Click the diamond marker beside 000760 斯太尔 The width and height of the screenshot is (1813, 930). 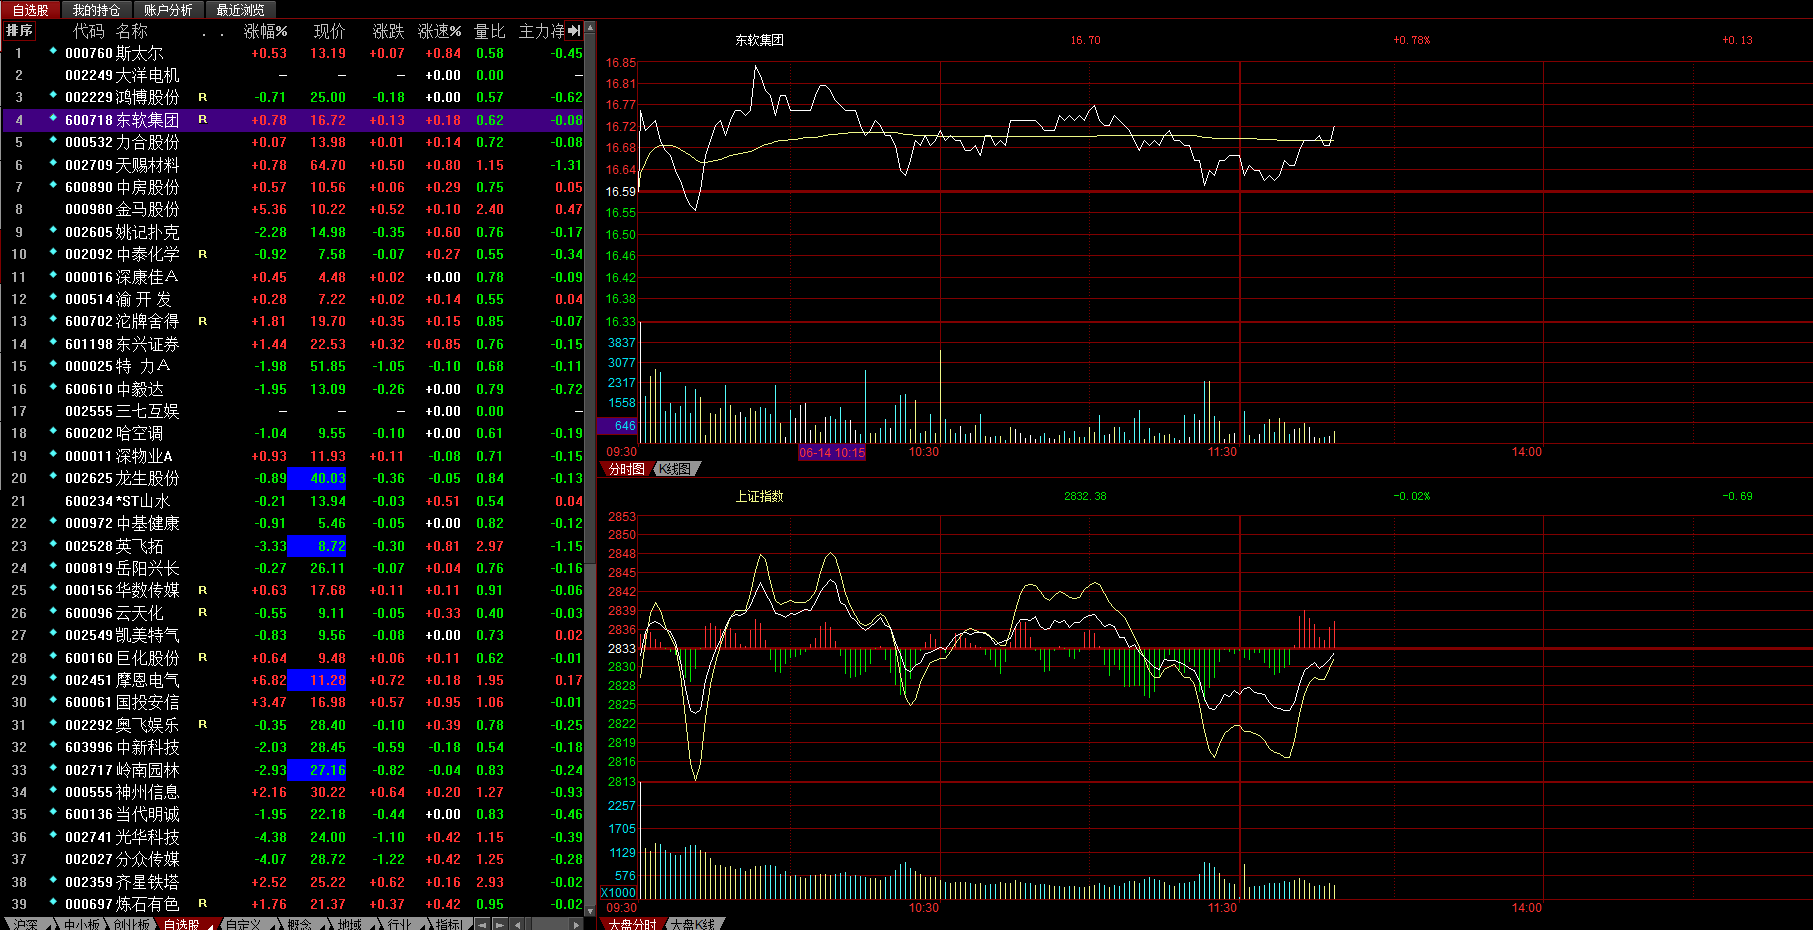pyautogui.click(x=53, y=51)
